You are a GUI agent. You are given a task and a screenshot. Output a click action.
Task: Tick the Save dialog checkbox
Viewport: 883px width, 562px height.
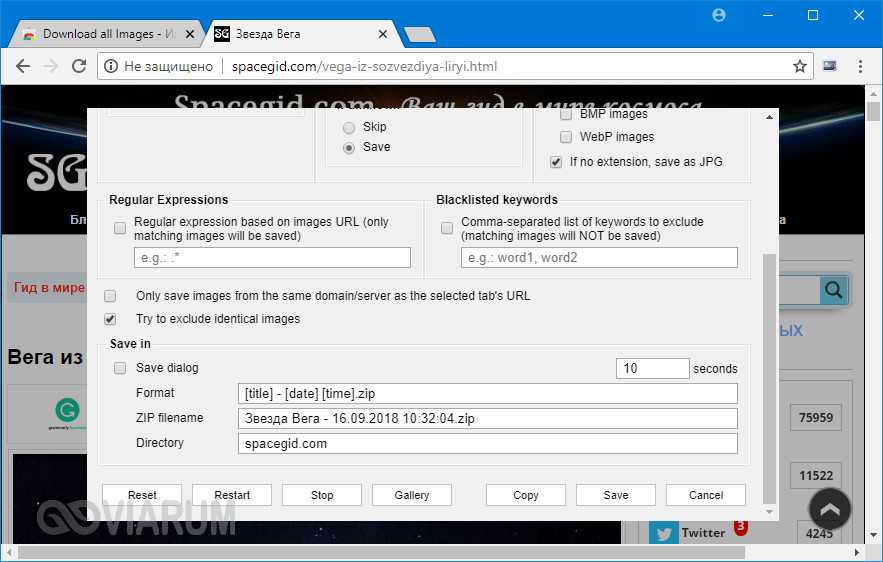[x=120, y=368]
